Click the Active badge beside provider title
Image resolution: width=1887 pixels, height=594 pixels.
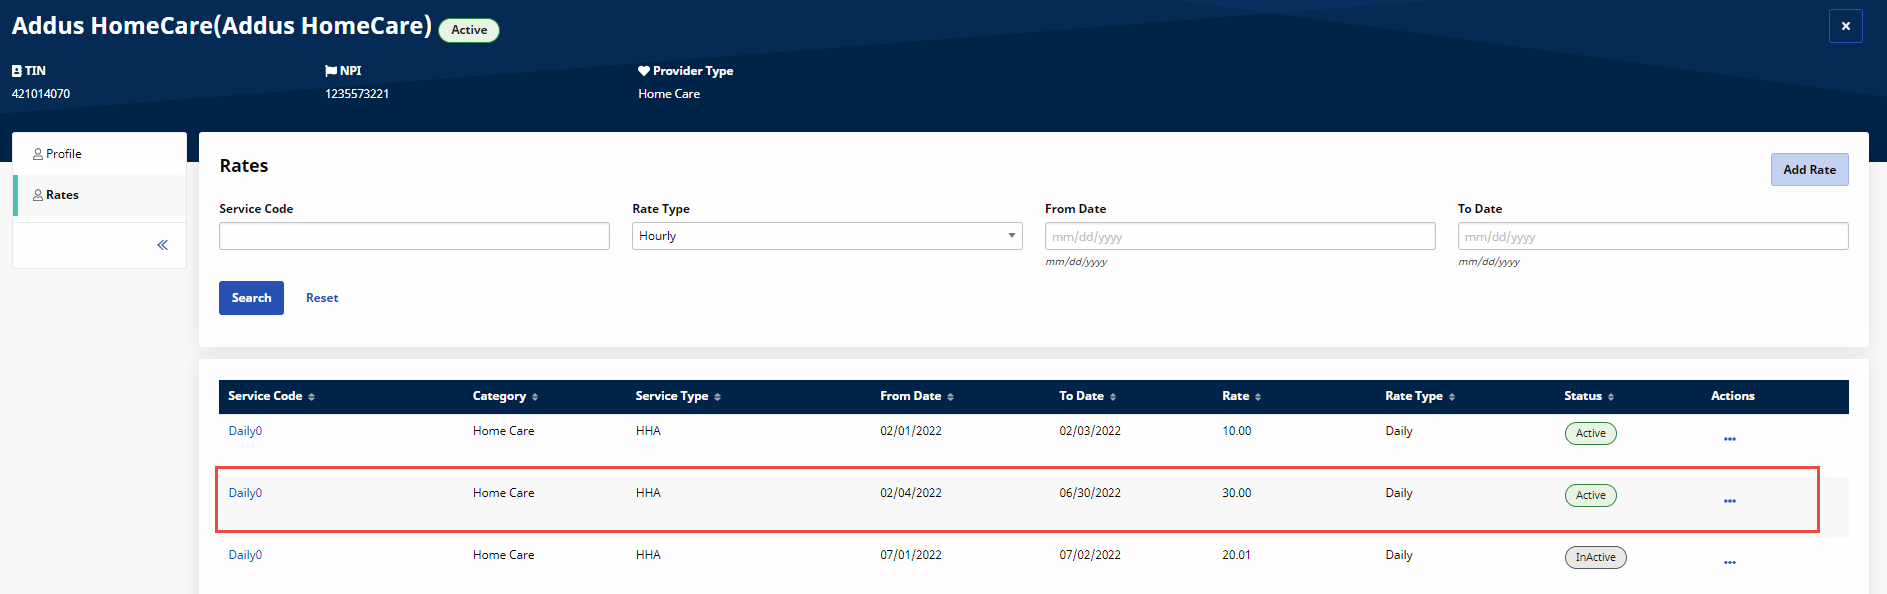[x=469, y=30]
